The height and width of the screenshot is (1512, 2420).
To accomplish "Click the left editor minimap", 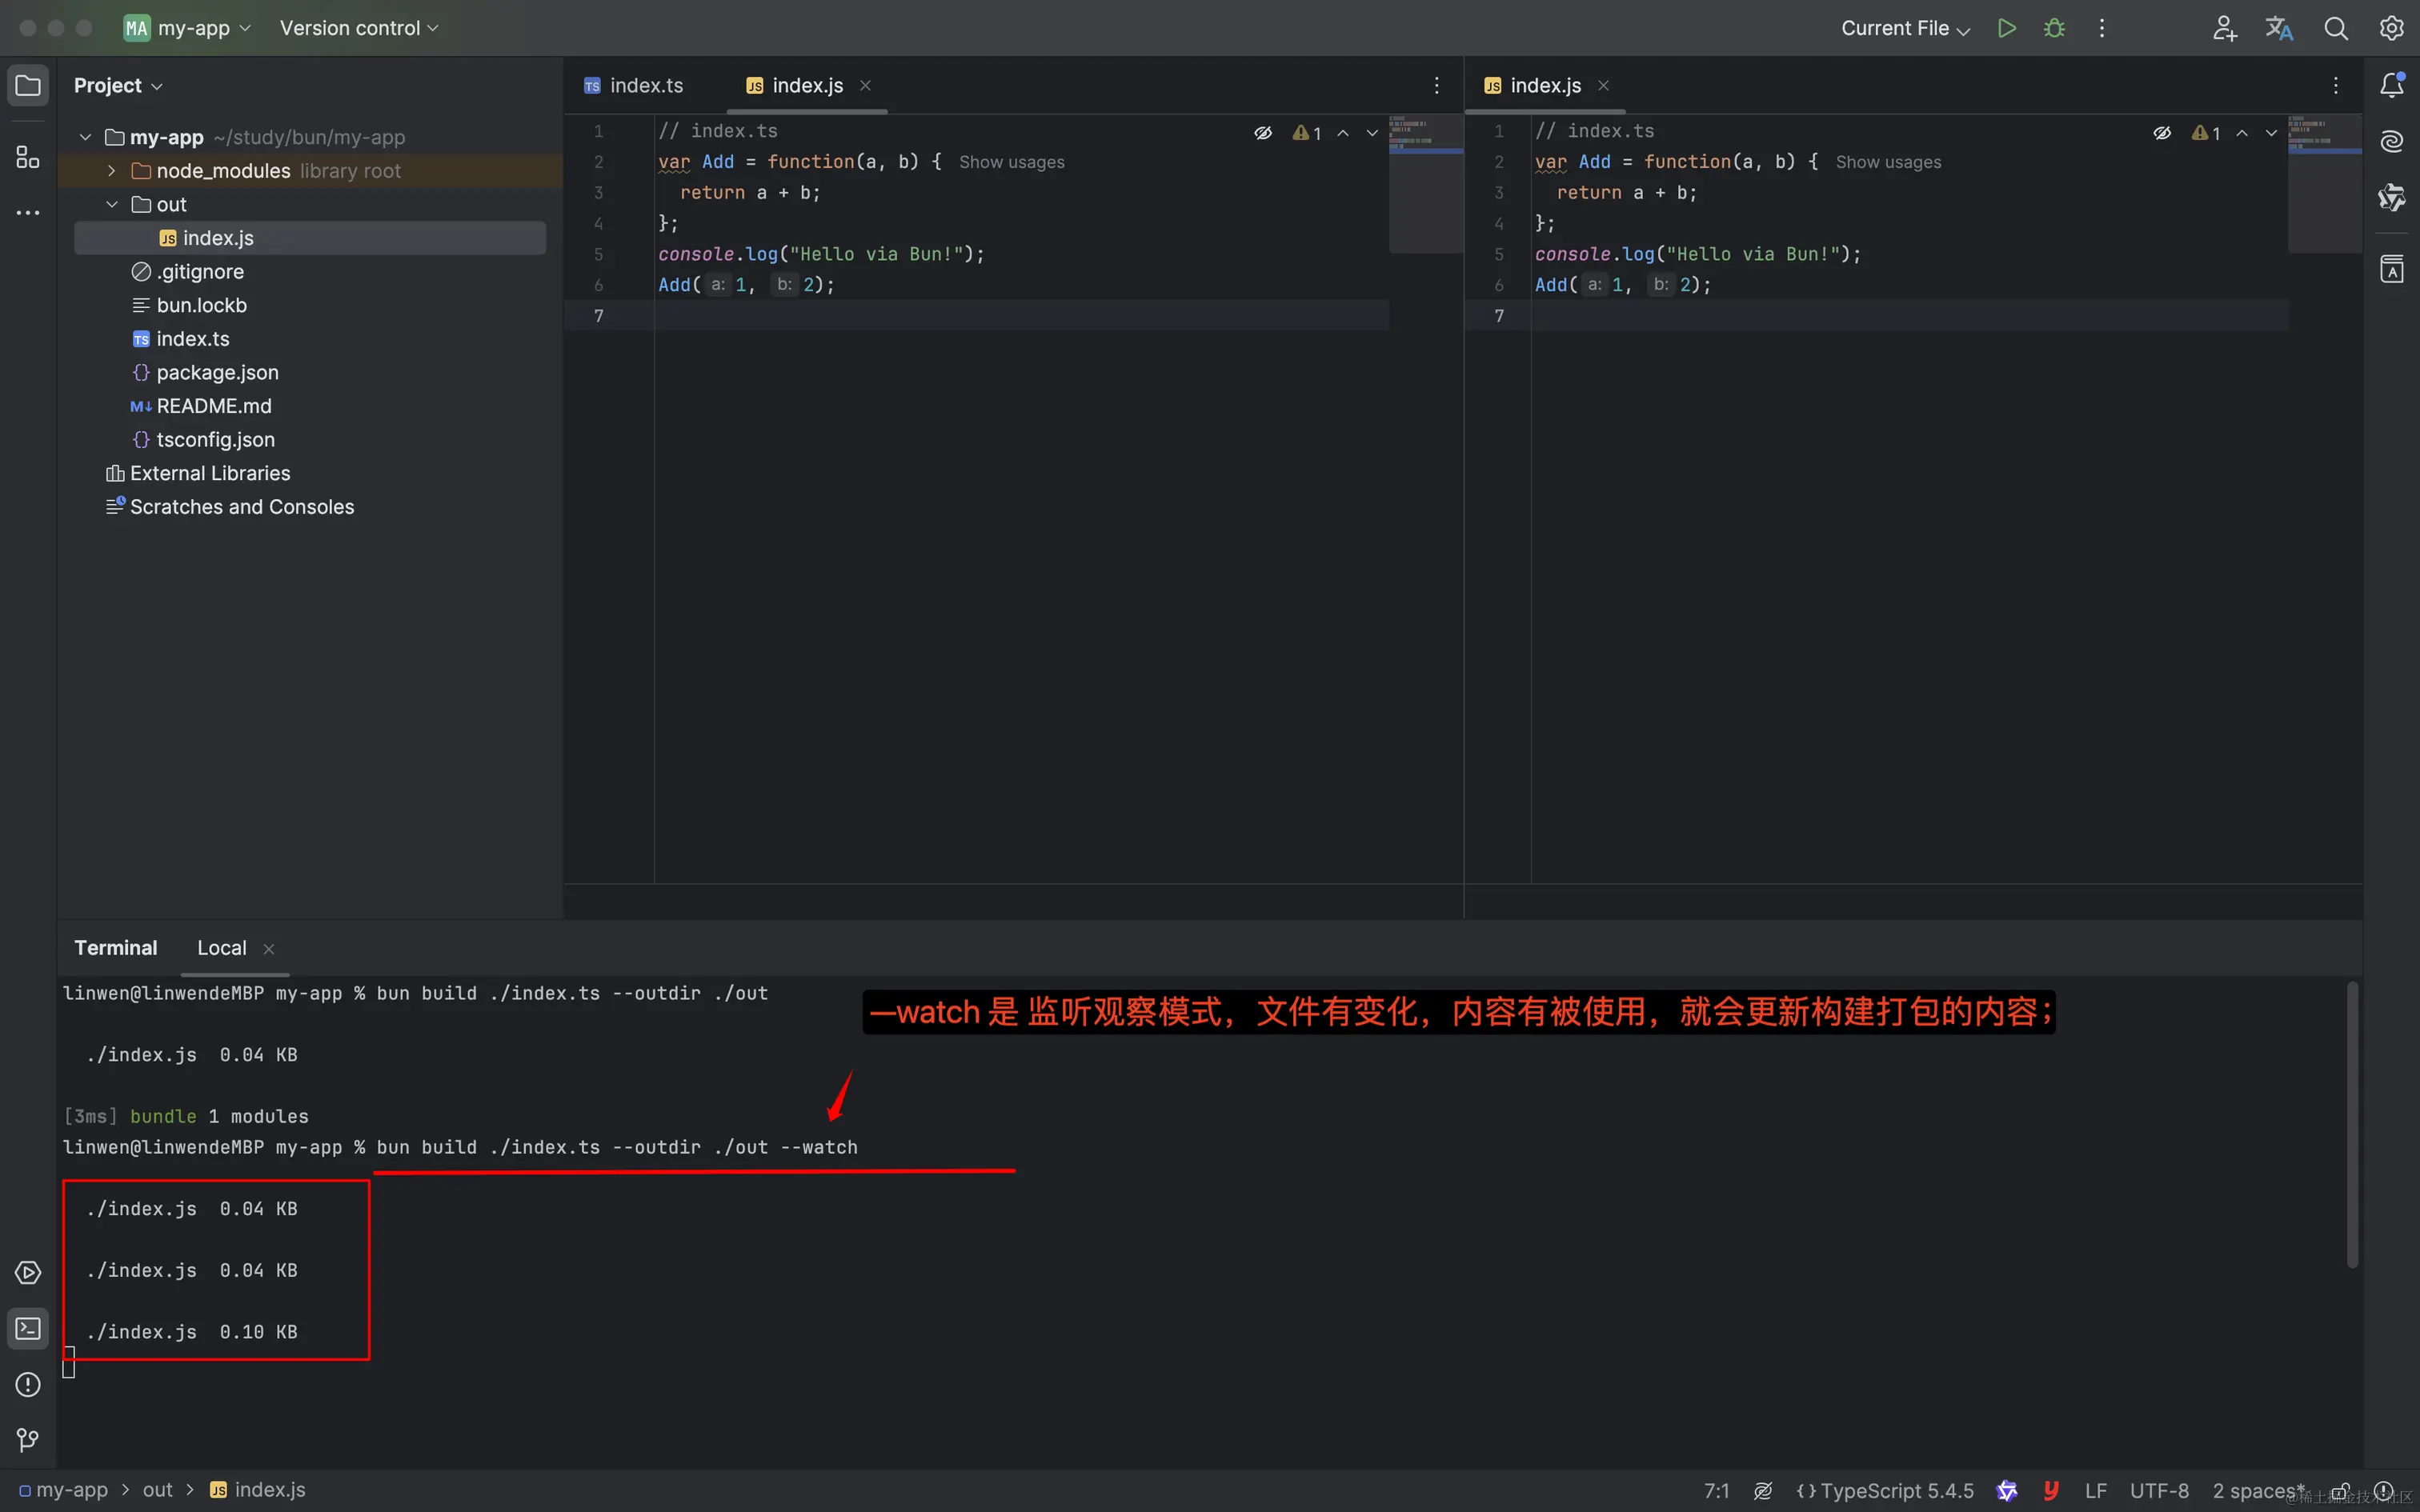I will click(x=1426, y=184).
